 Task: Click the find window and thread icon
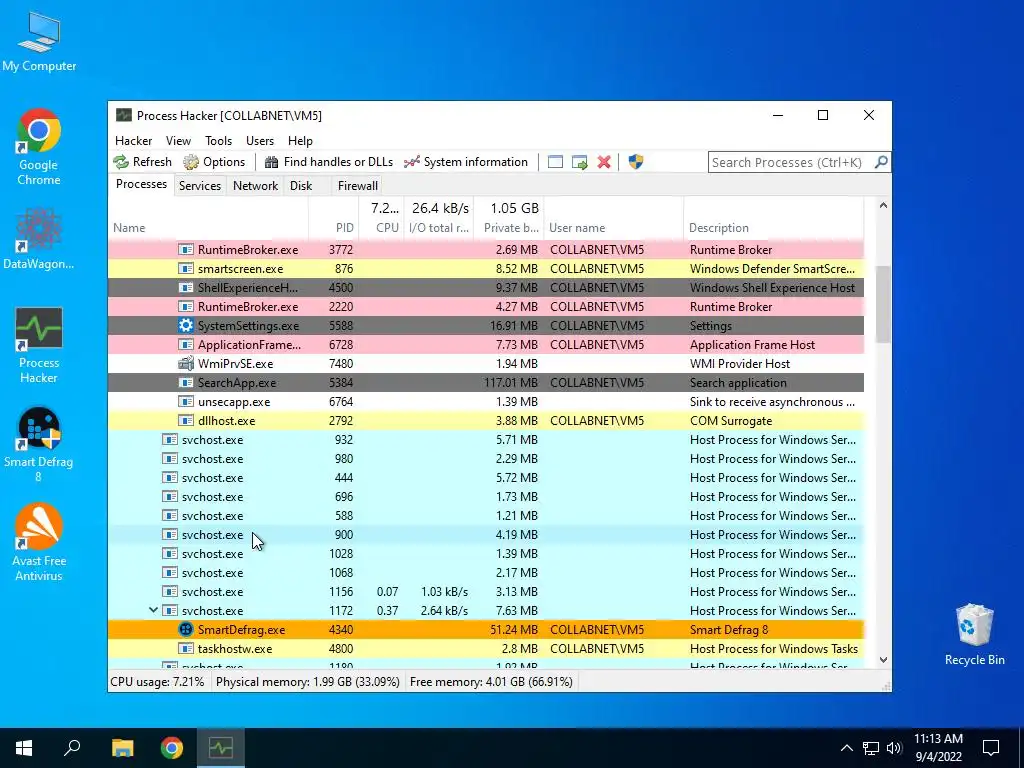tap(579, 162)
